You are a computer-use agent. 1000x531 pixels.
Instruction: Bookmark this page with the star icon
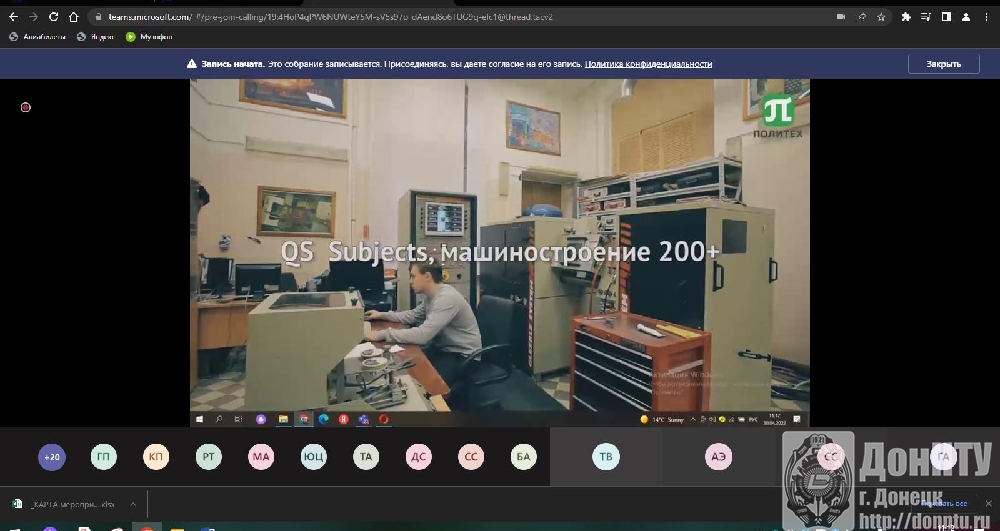pos(881,17)
